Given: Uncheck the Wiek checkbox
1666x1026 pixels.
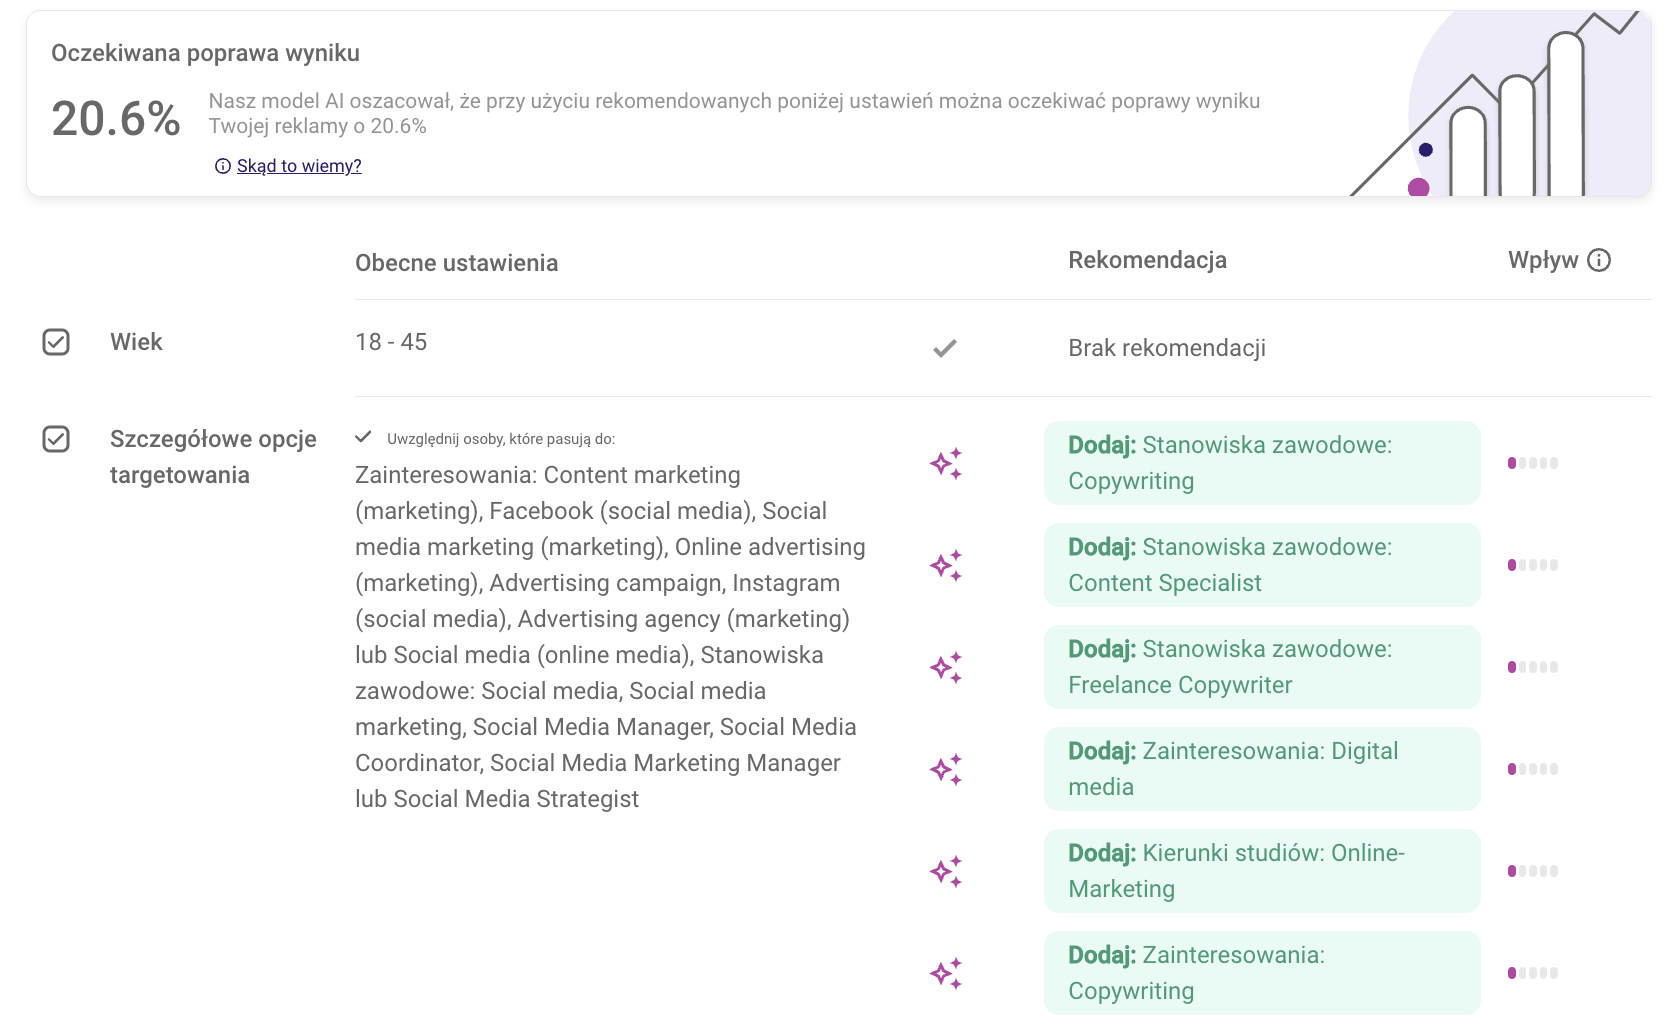Looking at the screenshot, I should [x=56, y=342].
